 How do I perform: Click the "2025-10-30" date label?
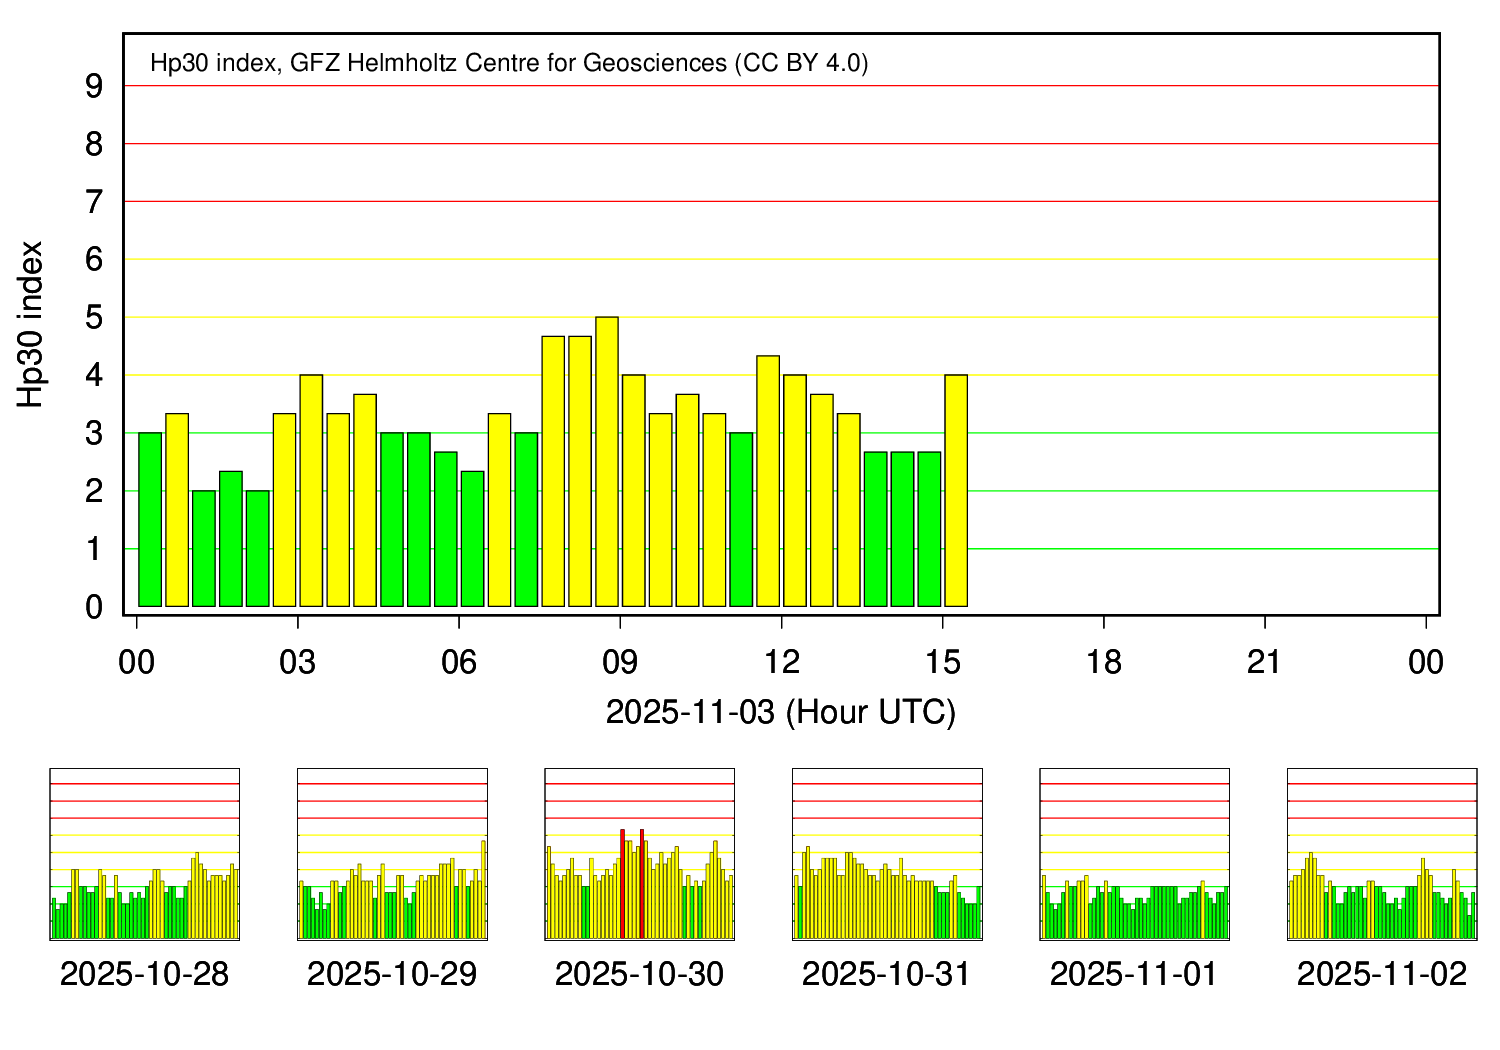pos(640,974)
